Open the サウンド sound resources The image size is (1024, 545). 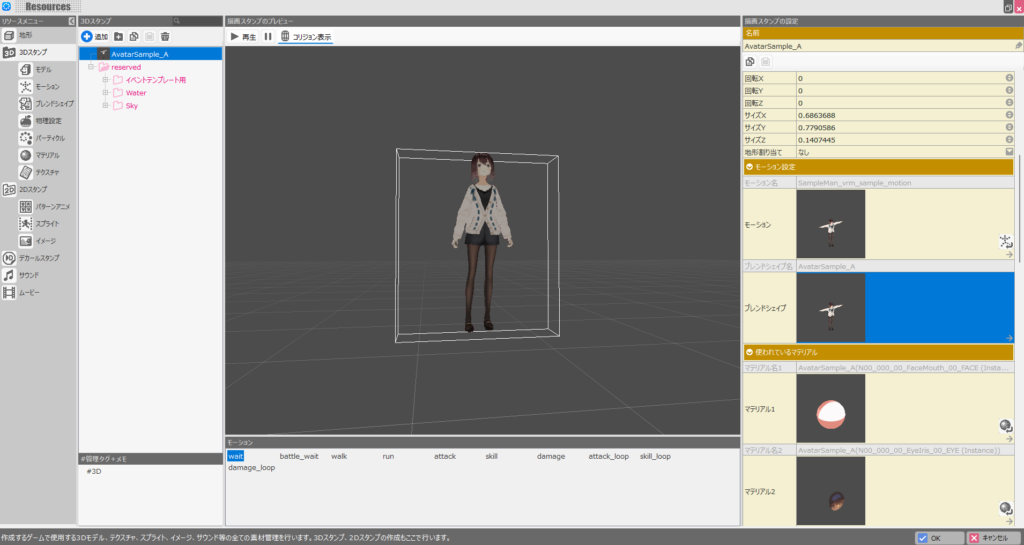click(28, 274)
